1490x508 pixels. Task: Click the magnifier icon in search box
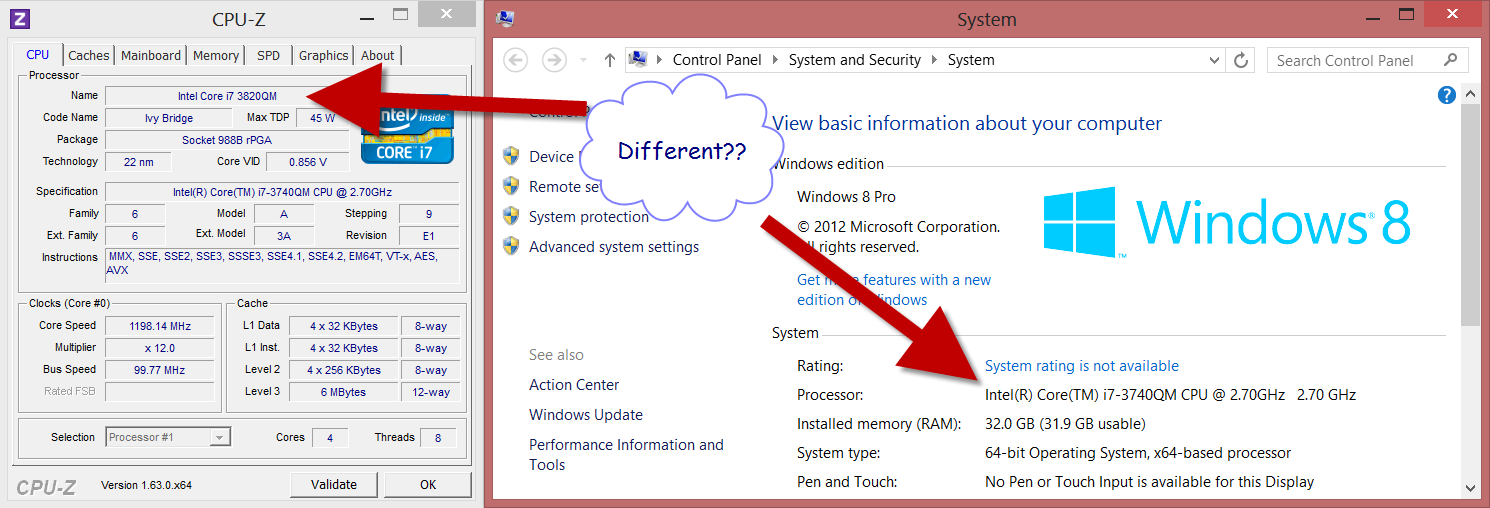coord(1451,60)
